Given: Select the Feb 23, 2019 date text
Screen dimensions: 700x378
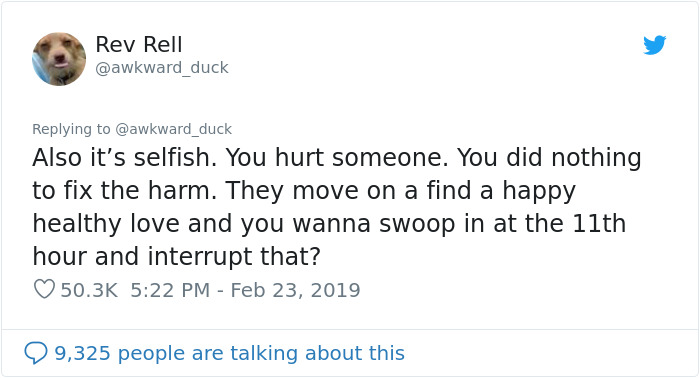Looking at the screenshot, I should (295, 290).
